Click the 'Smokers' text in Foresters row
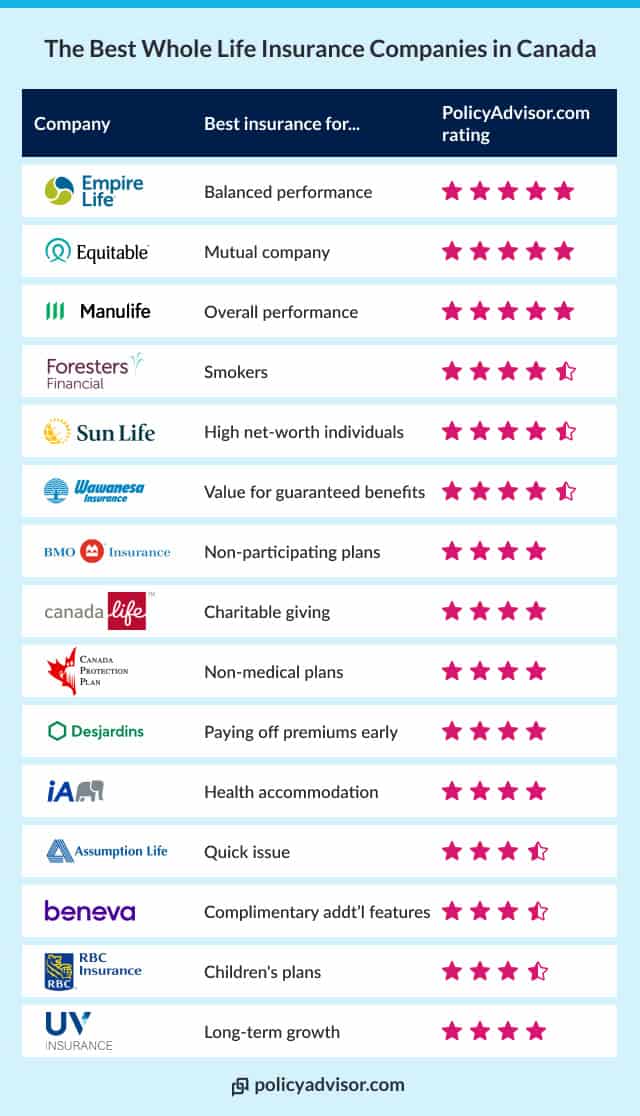Screen dimensions: 640x1116 point(236,372)
